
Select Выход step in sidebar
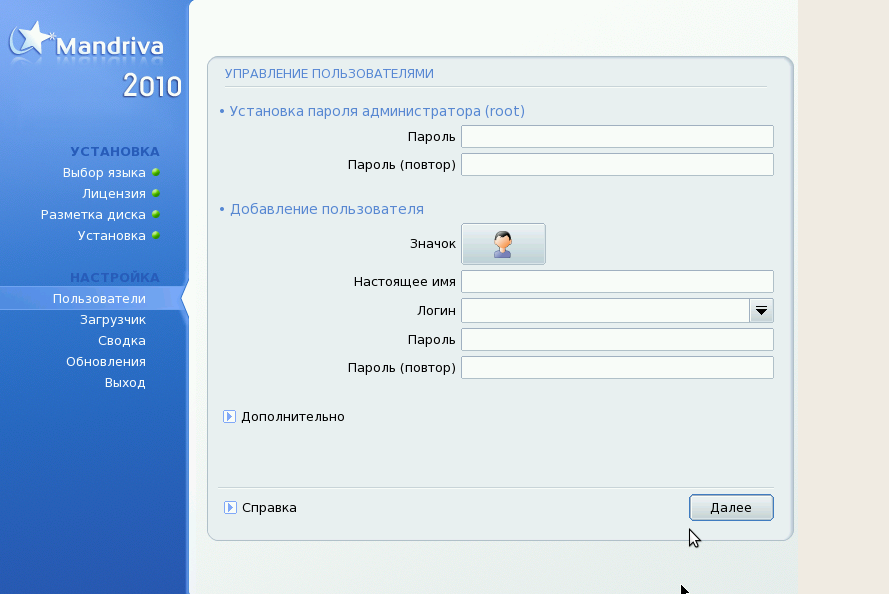point(125,383)
